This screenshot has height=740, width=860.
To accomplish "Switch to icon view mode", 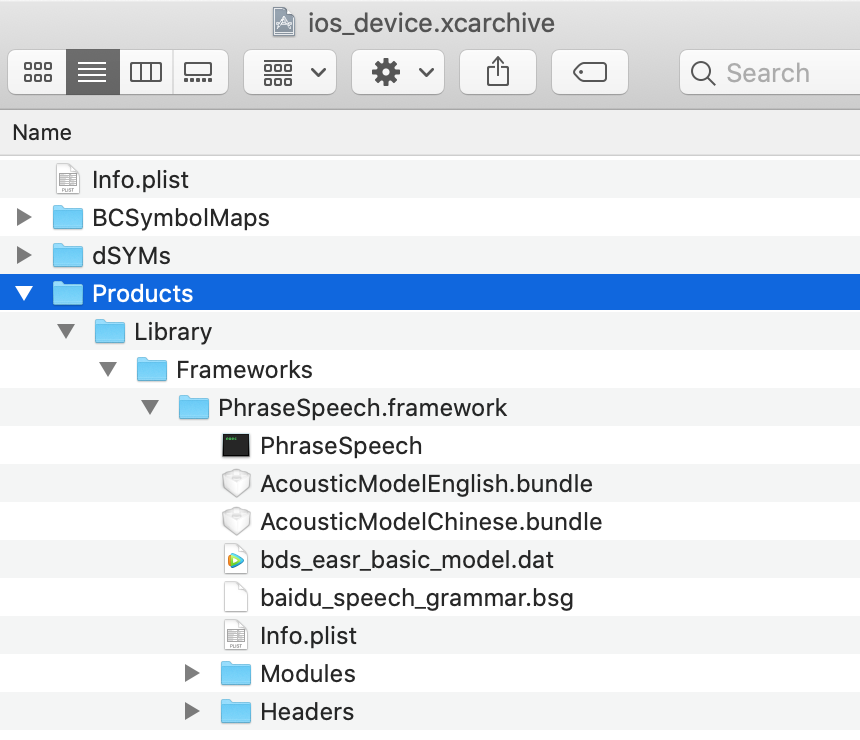I will 38,72.
